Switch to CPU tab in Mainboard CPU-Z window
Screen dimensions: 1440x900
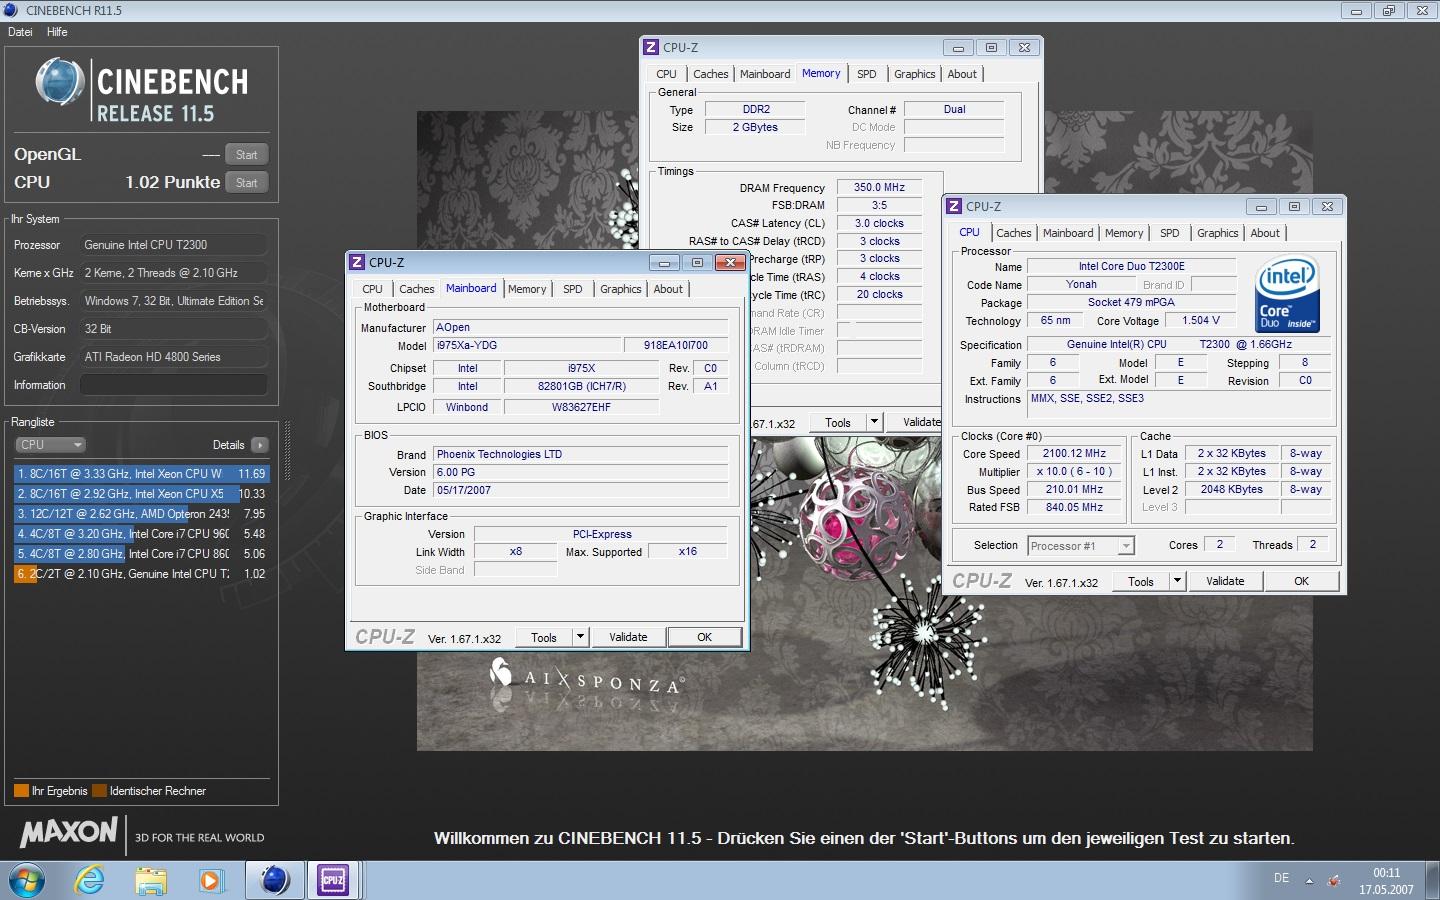click(373, 289)
